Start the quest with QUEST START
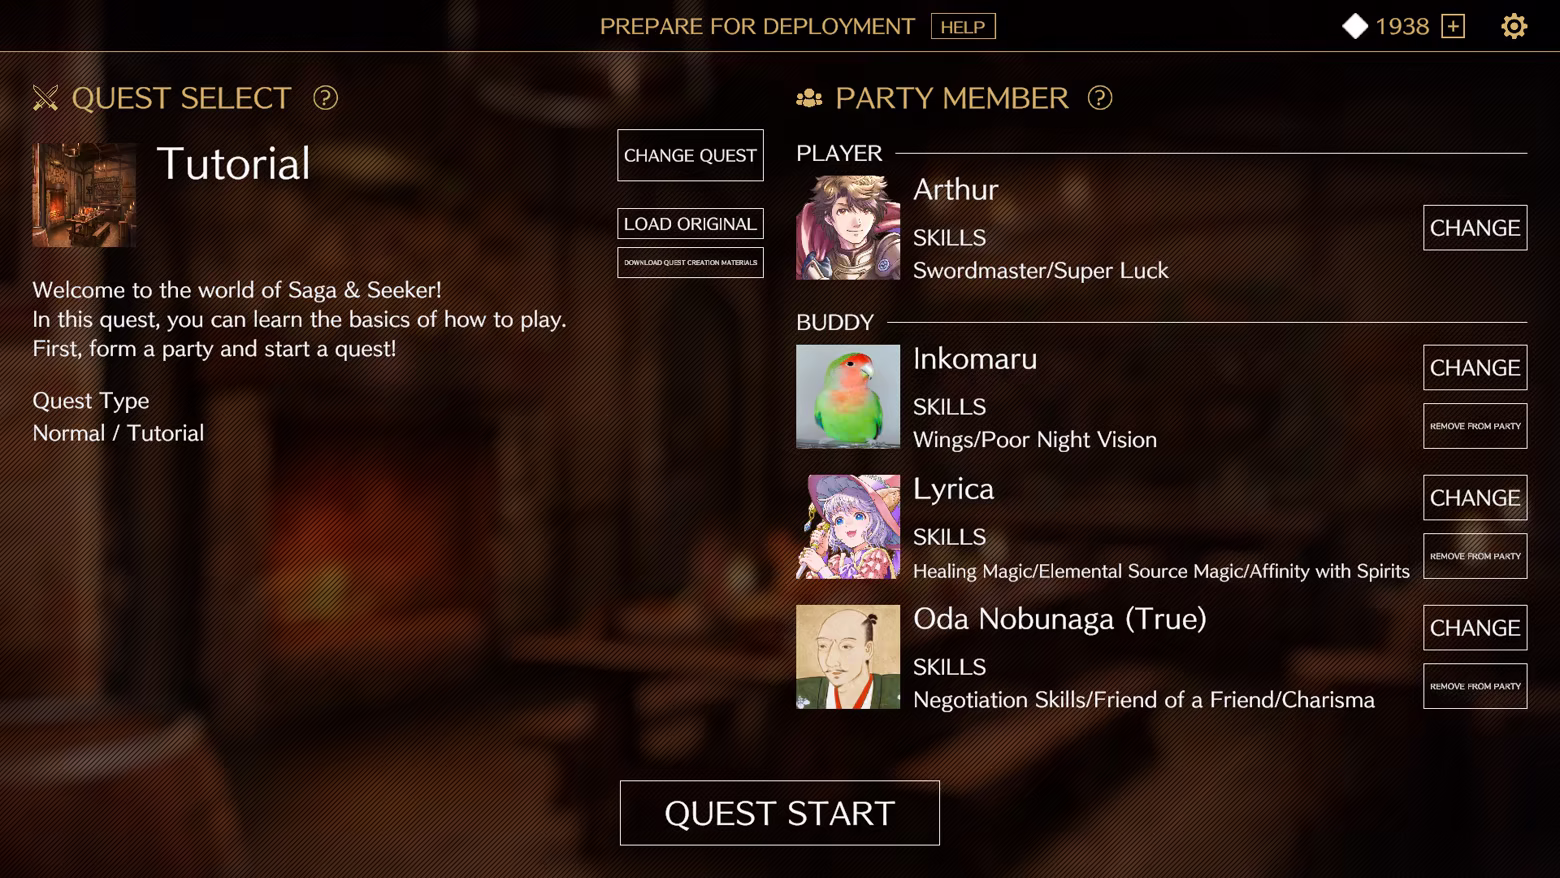The height and width of the screenshot is (878, 1560). 780,813
